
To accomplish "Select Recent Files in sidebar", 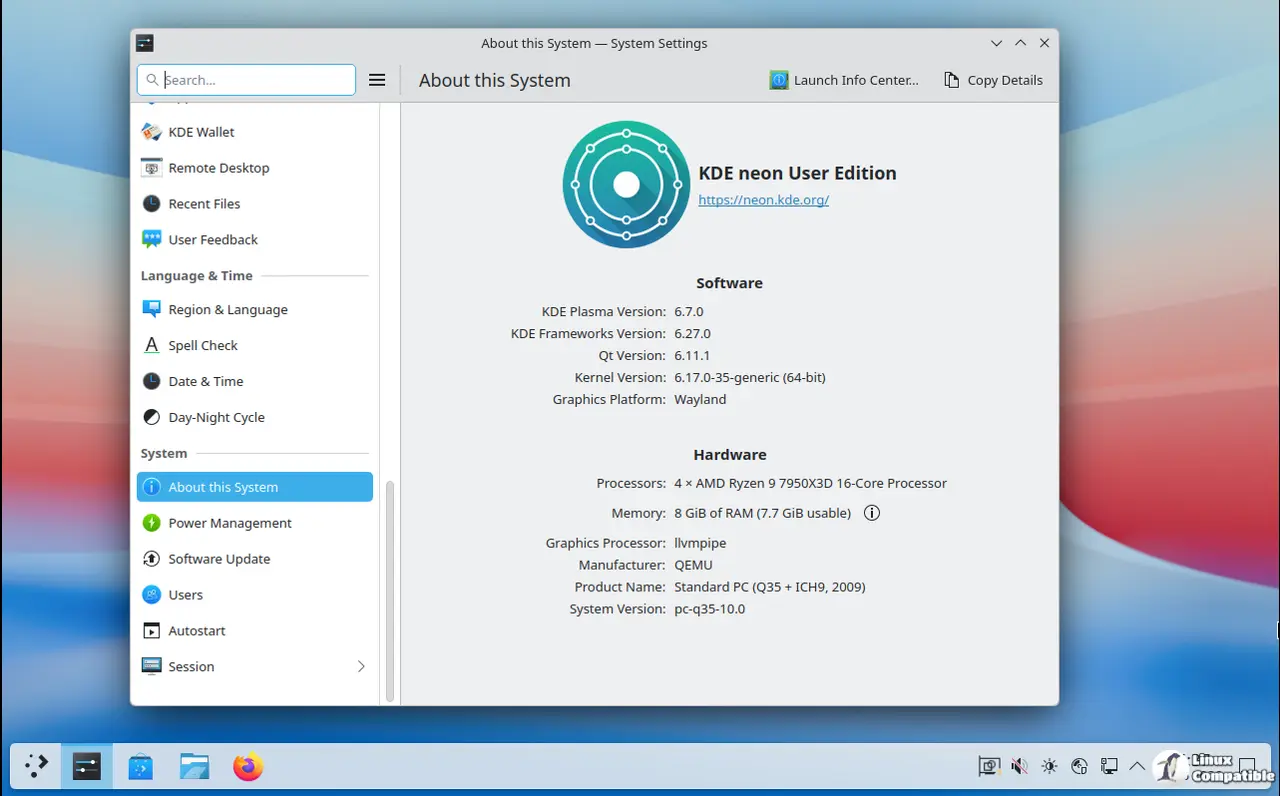I will tap(254, 204).
